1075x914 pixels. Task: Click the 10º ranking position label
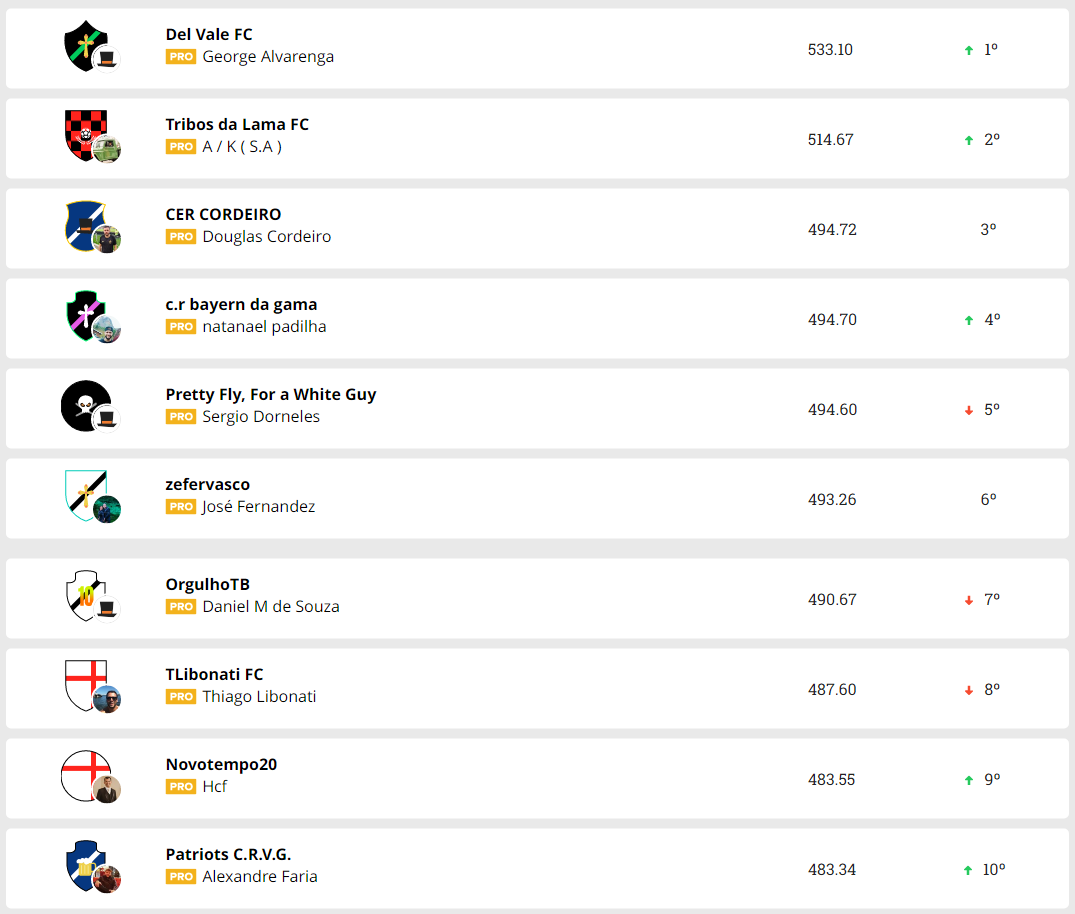(993, 870)
